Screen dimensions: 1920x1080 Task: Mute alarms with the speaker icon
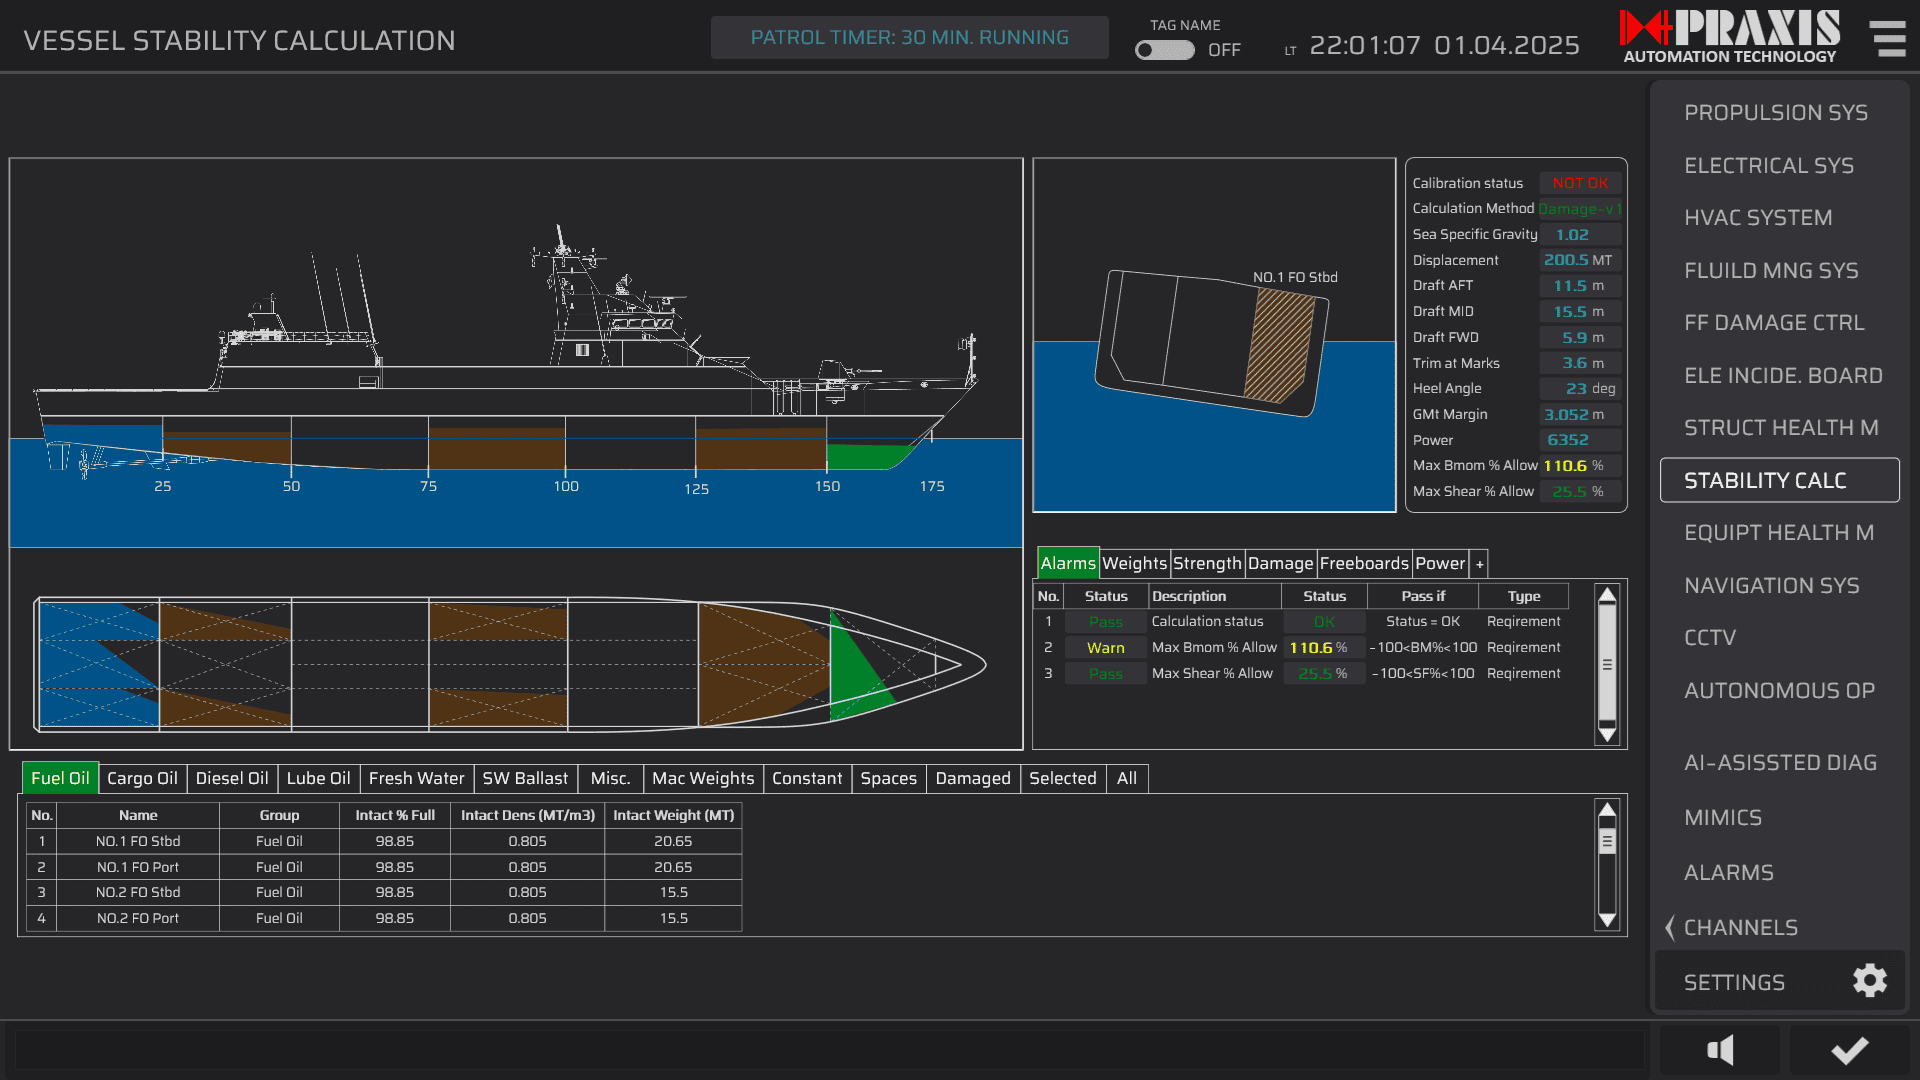click(1719, 1050)
